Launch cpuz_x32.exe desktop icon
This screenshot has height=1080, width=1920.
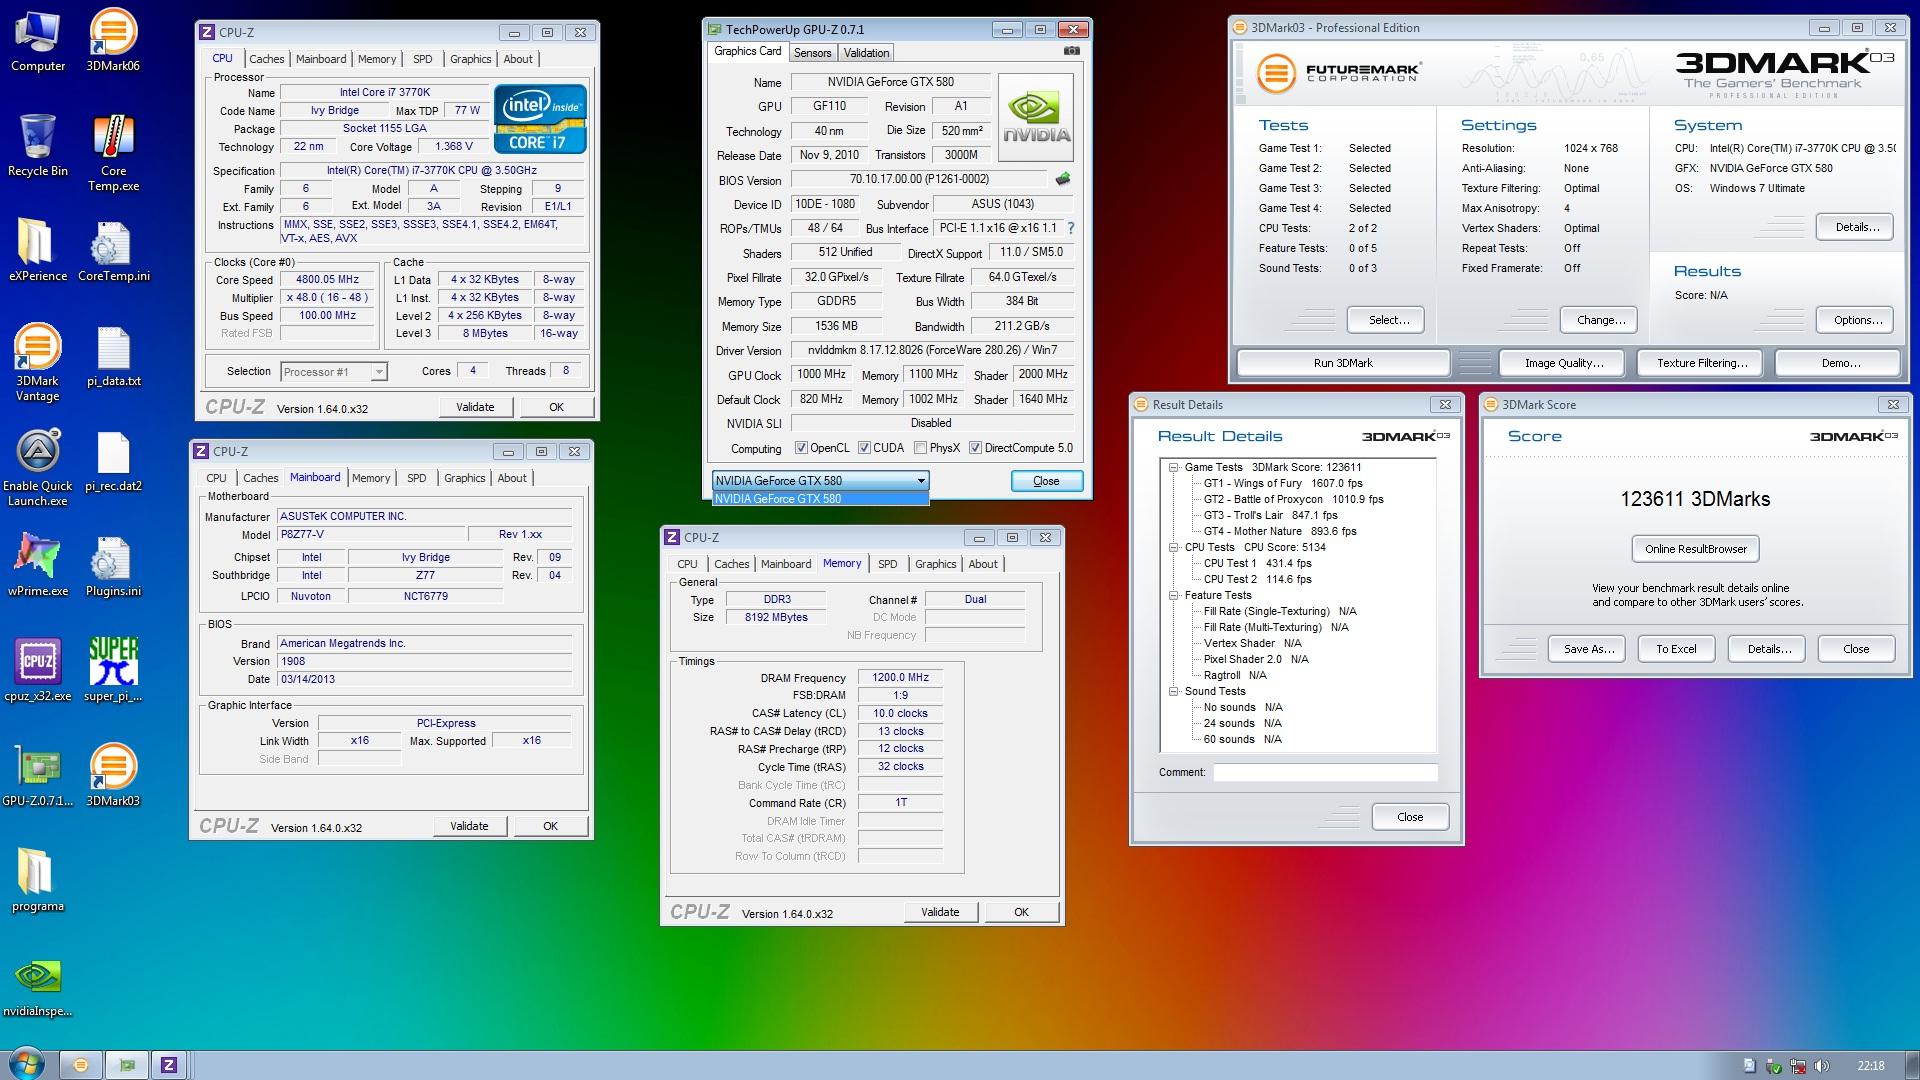[37, 671]
